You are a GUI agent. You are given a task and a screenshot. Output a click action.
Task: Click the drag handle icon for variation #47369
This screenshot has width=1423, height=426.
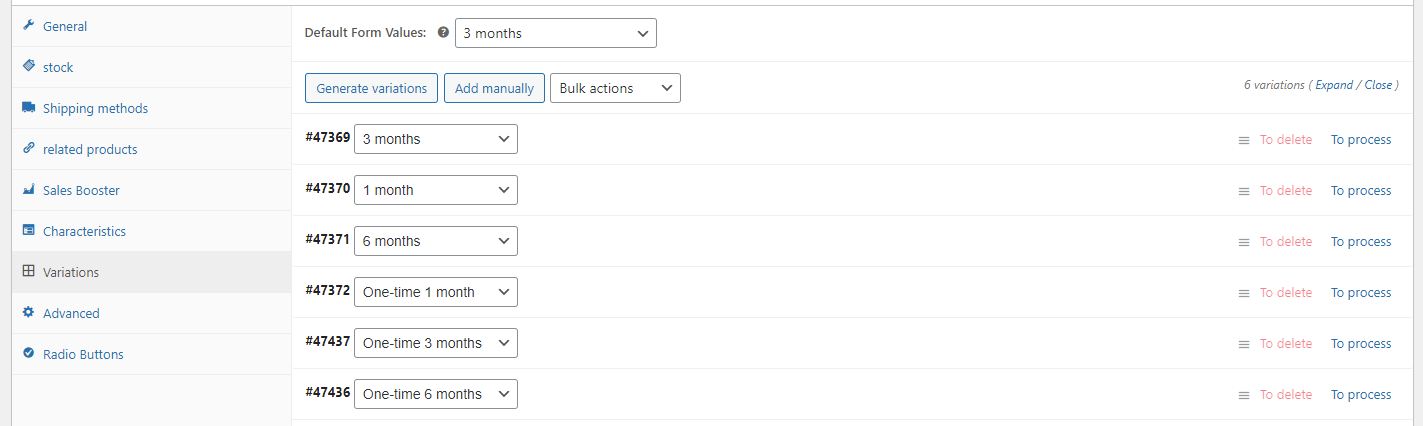(x=1244, y=140)
